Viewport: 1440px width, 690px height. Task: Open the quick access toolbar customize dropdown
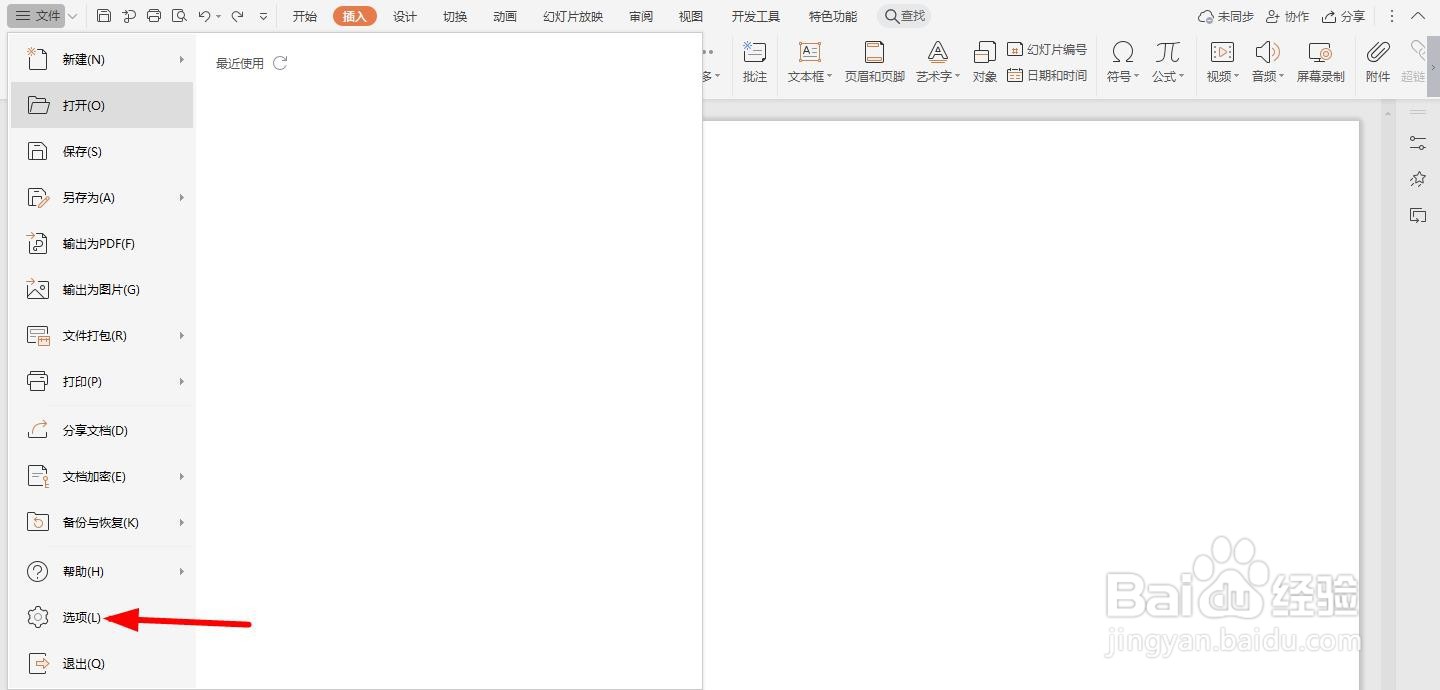[263, 16]
